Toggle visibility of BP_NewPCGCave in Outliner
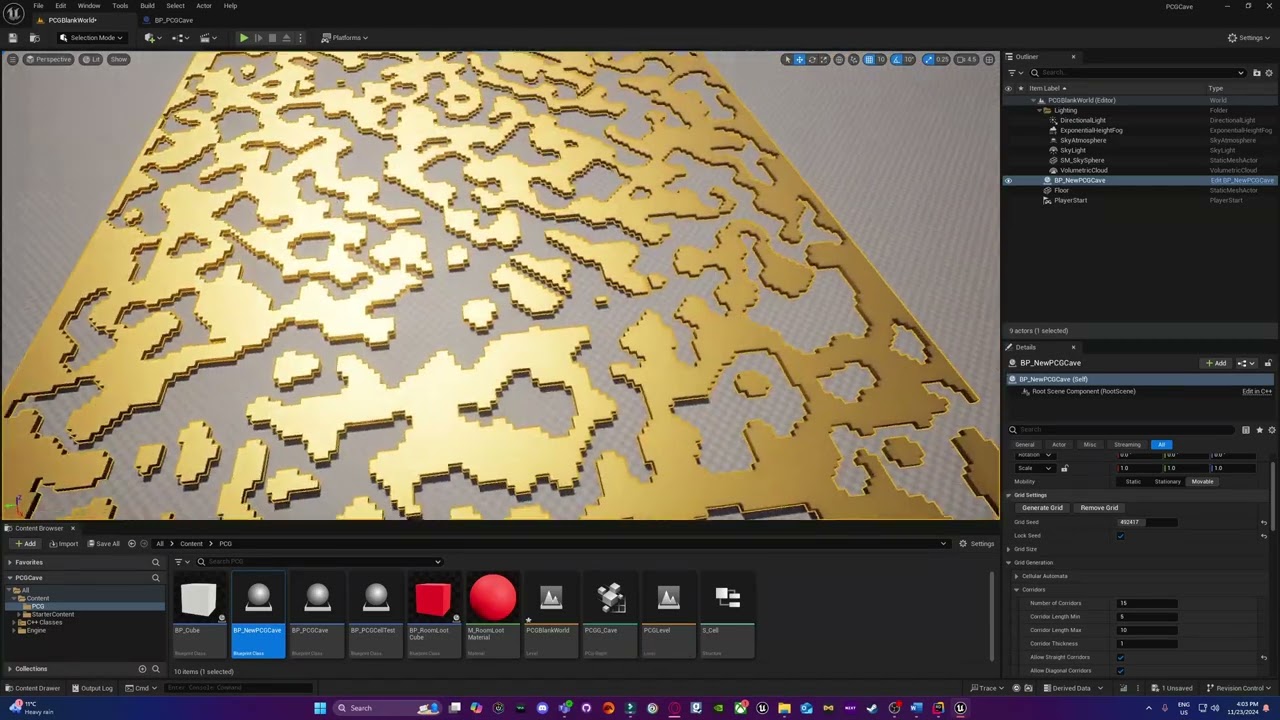This screenshot has width=1280, height=720. pos(1008,181)
